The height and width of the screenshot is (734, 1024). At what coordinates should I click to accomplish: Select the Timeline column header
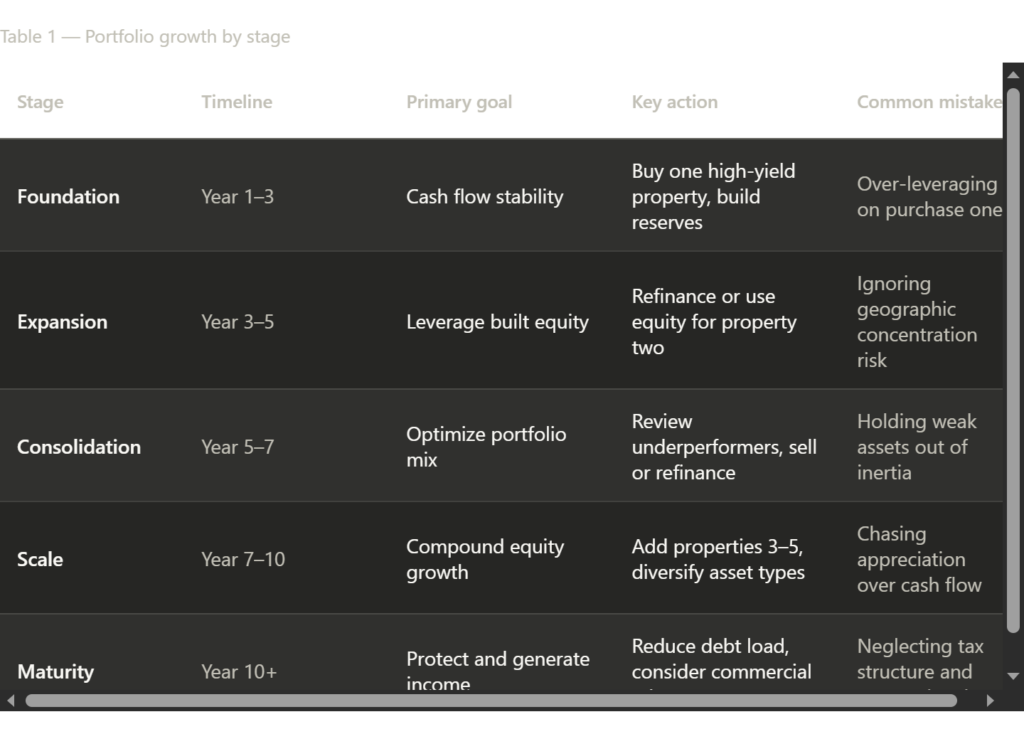[x=237, y=102]
